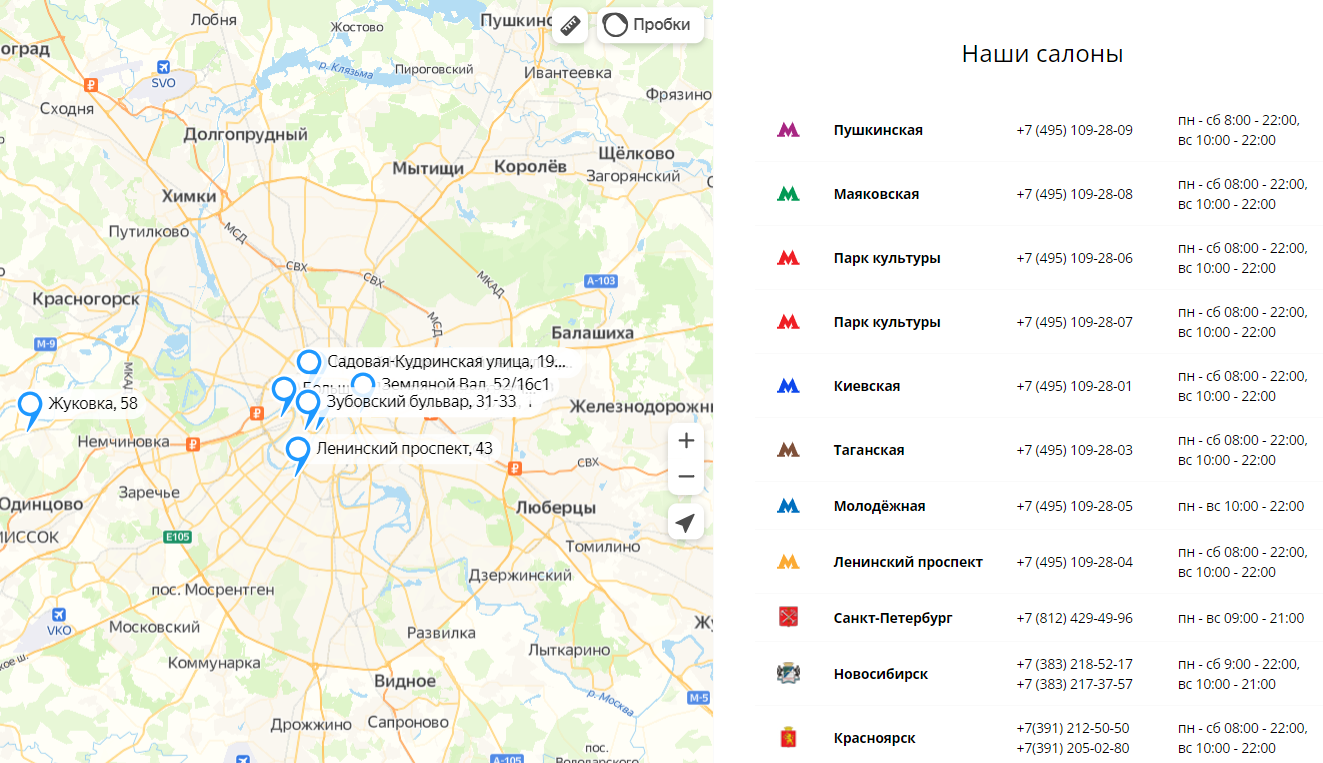
Task: Open the Ленинский проспект, 43 map pin
Action: [x=298, y=454]
